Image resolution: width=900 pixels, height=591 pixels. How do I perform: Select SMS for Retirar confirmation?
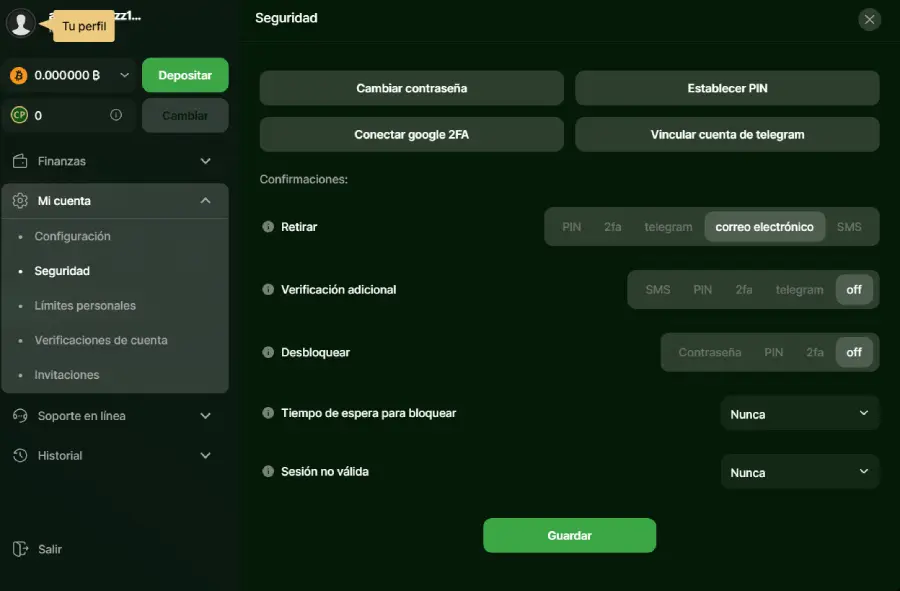pos(849,227)
